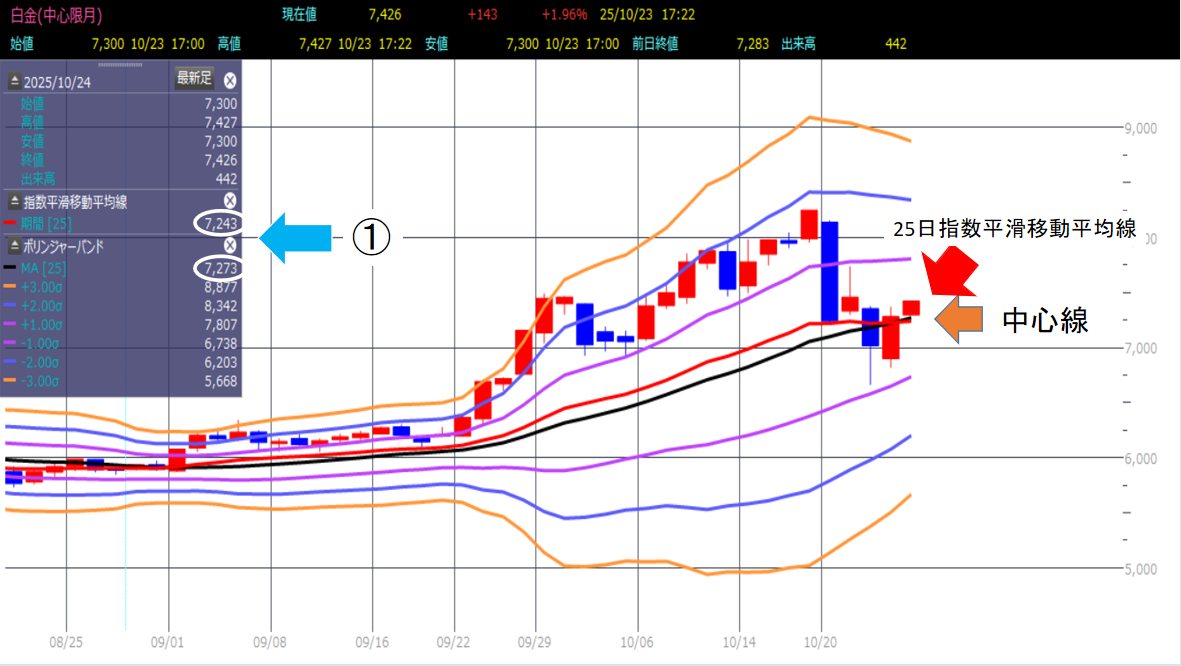Click the large blue candlestick at 10/20
Image resolution: width=1181 pixels, height=666 pixels.
pos(829,271)
